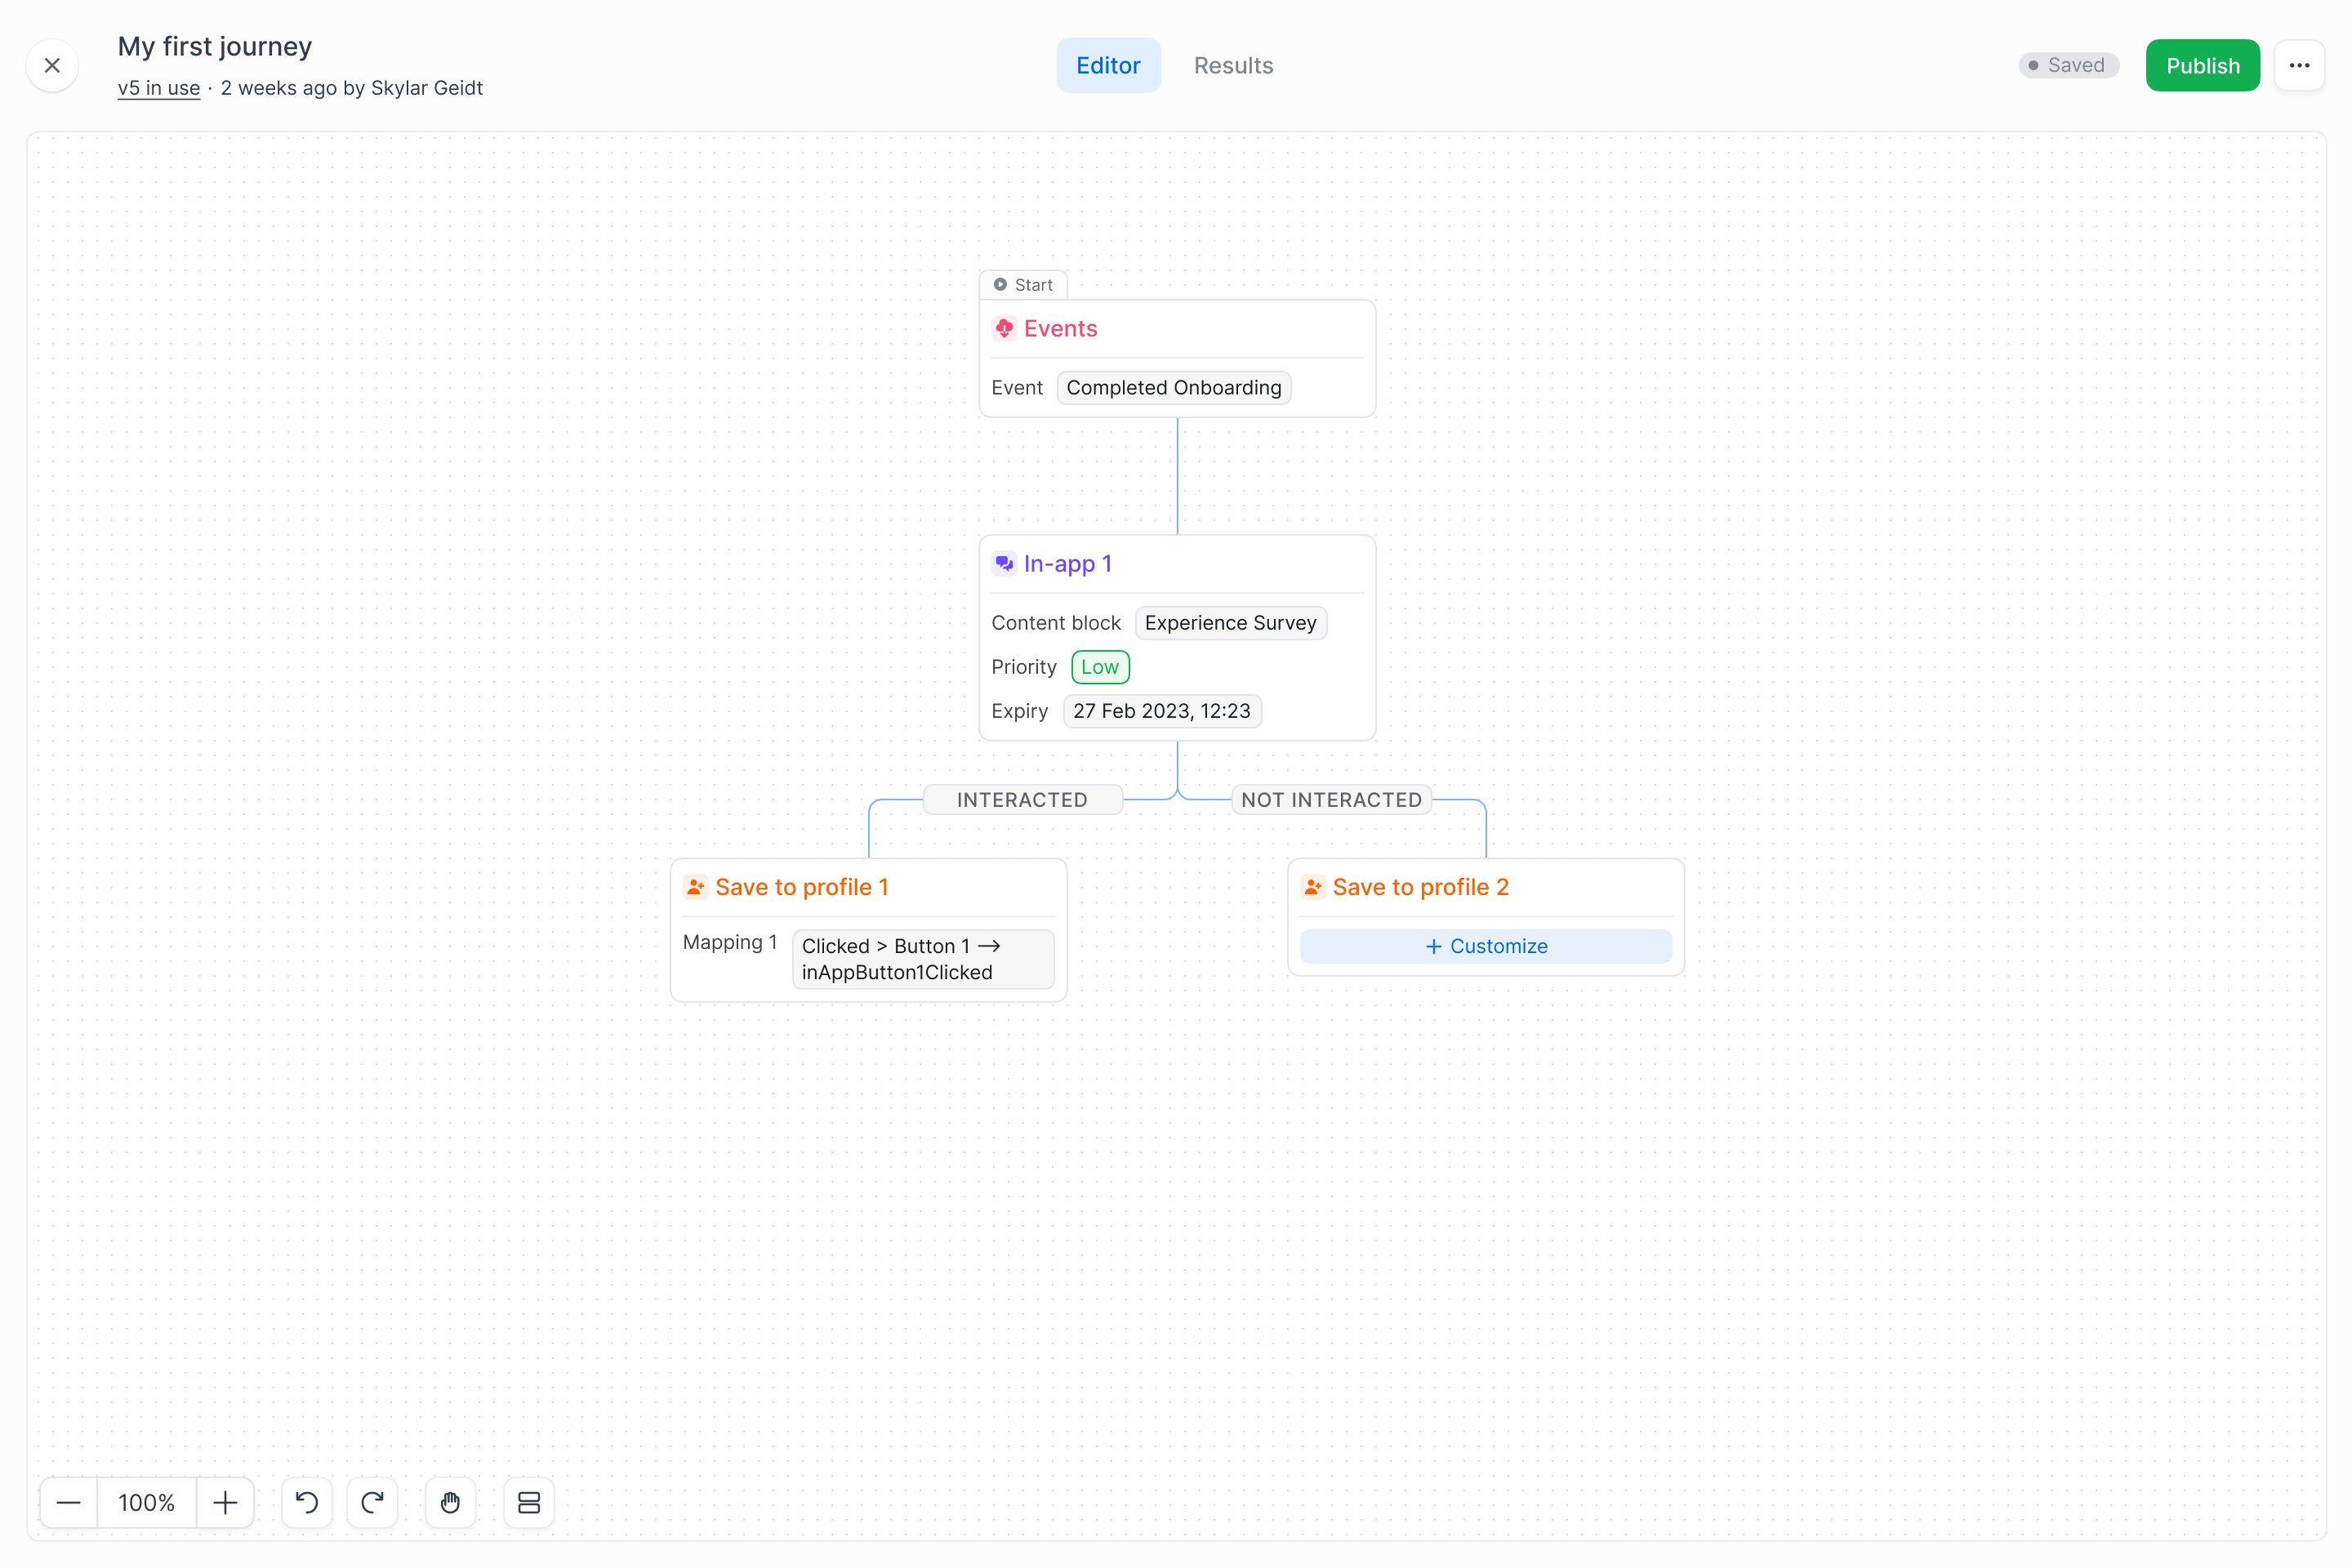This screenshot has height=1568, width=2352.
Task: Close the journey editor with X
Action: [53, 66]
